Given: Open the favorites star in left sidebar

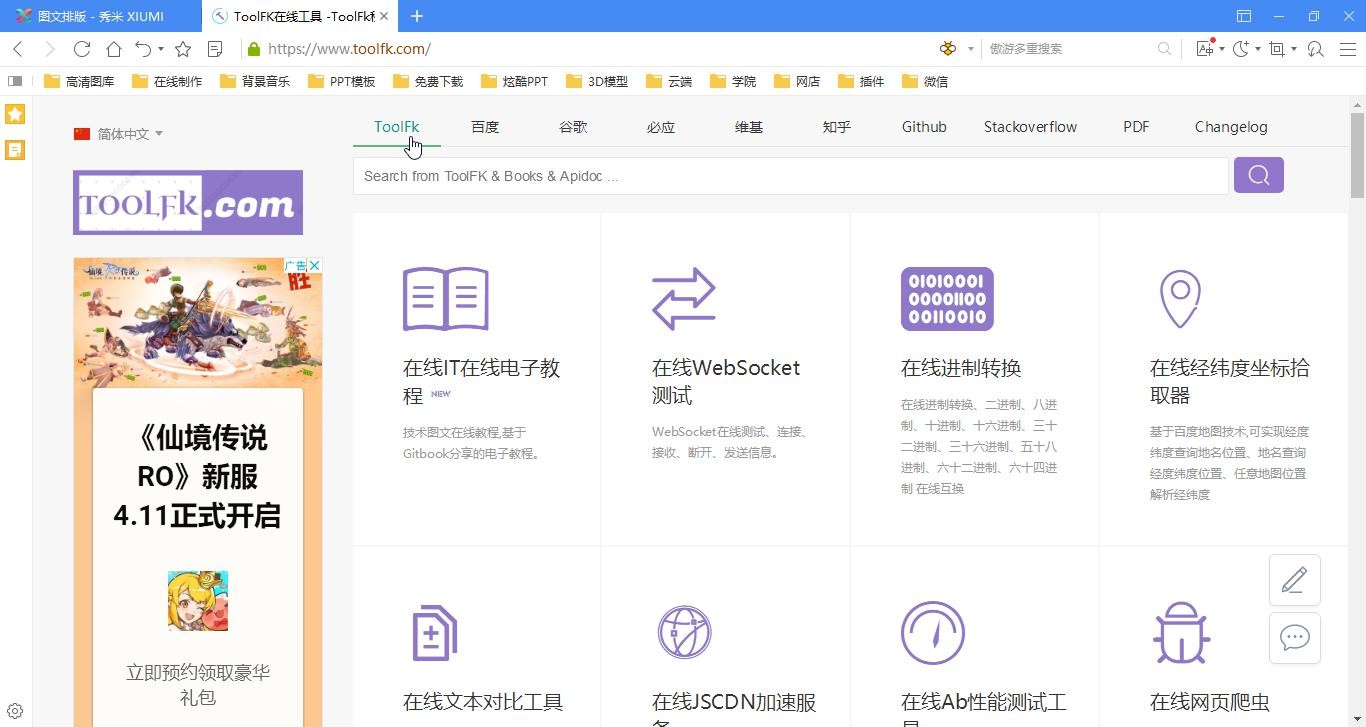Looking at the screenshot, I should (x=15, y=114).
